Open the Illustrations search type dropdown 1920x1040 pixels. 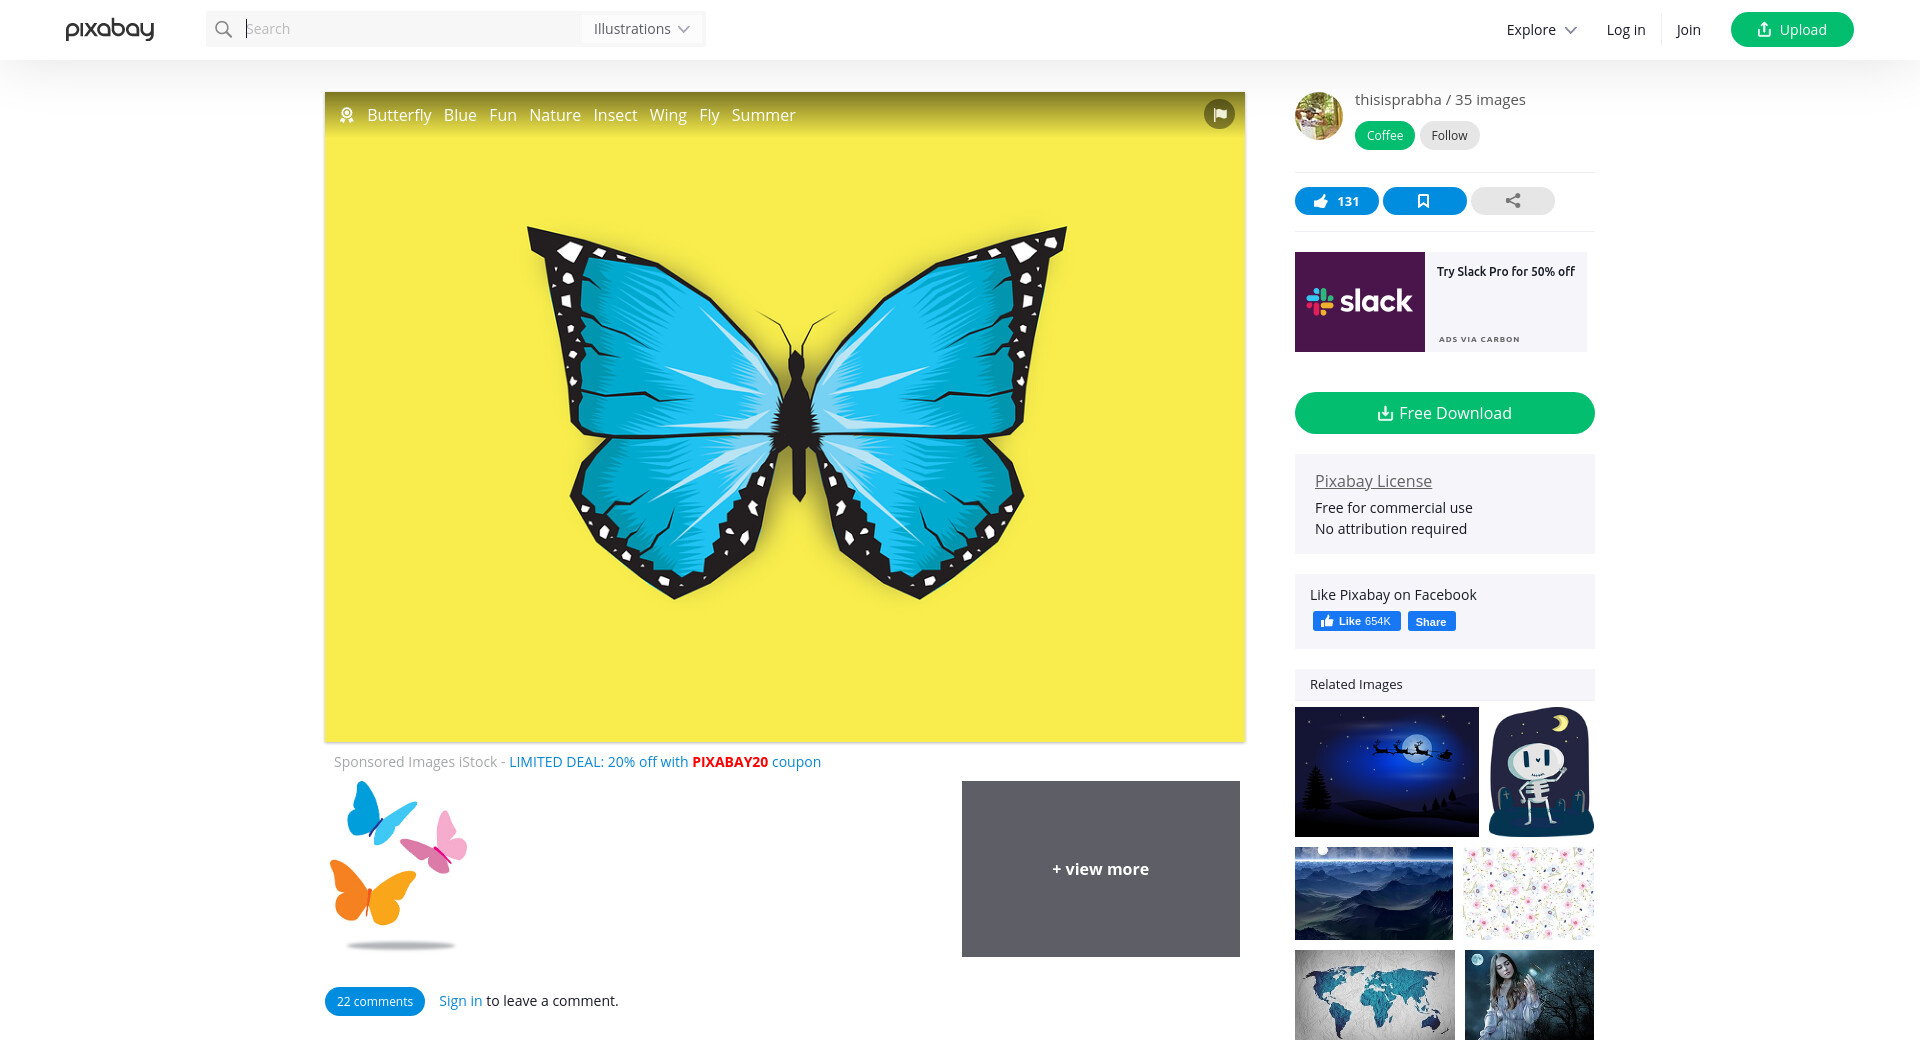642,29
